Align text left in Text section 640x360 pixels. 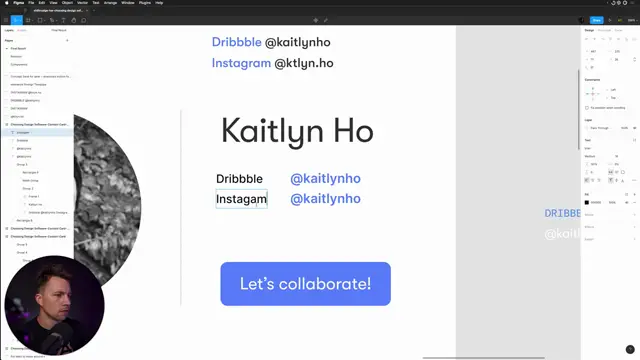pos(587,180)
